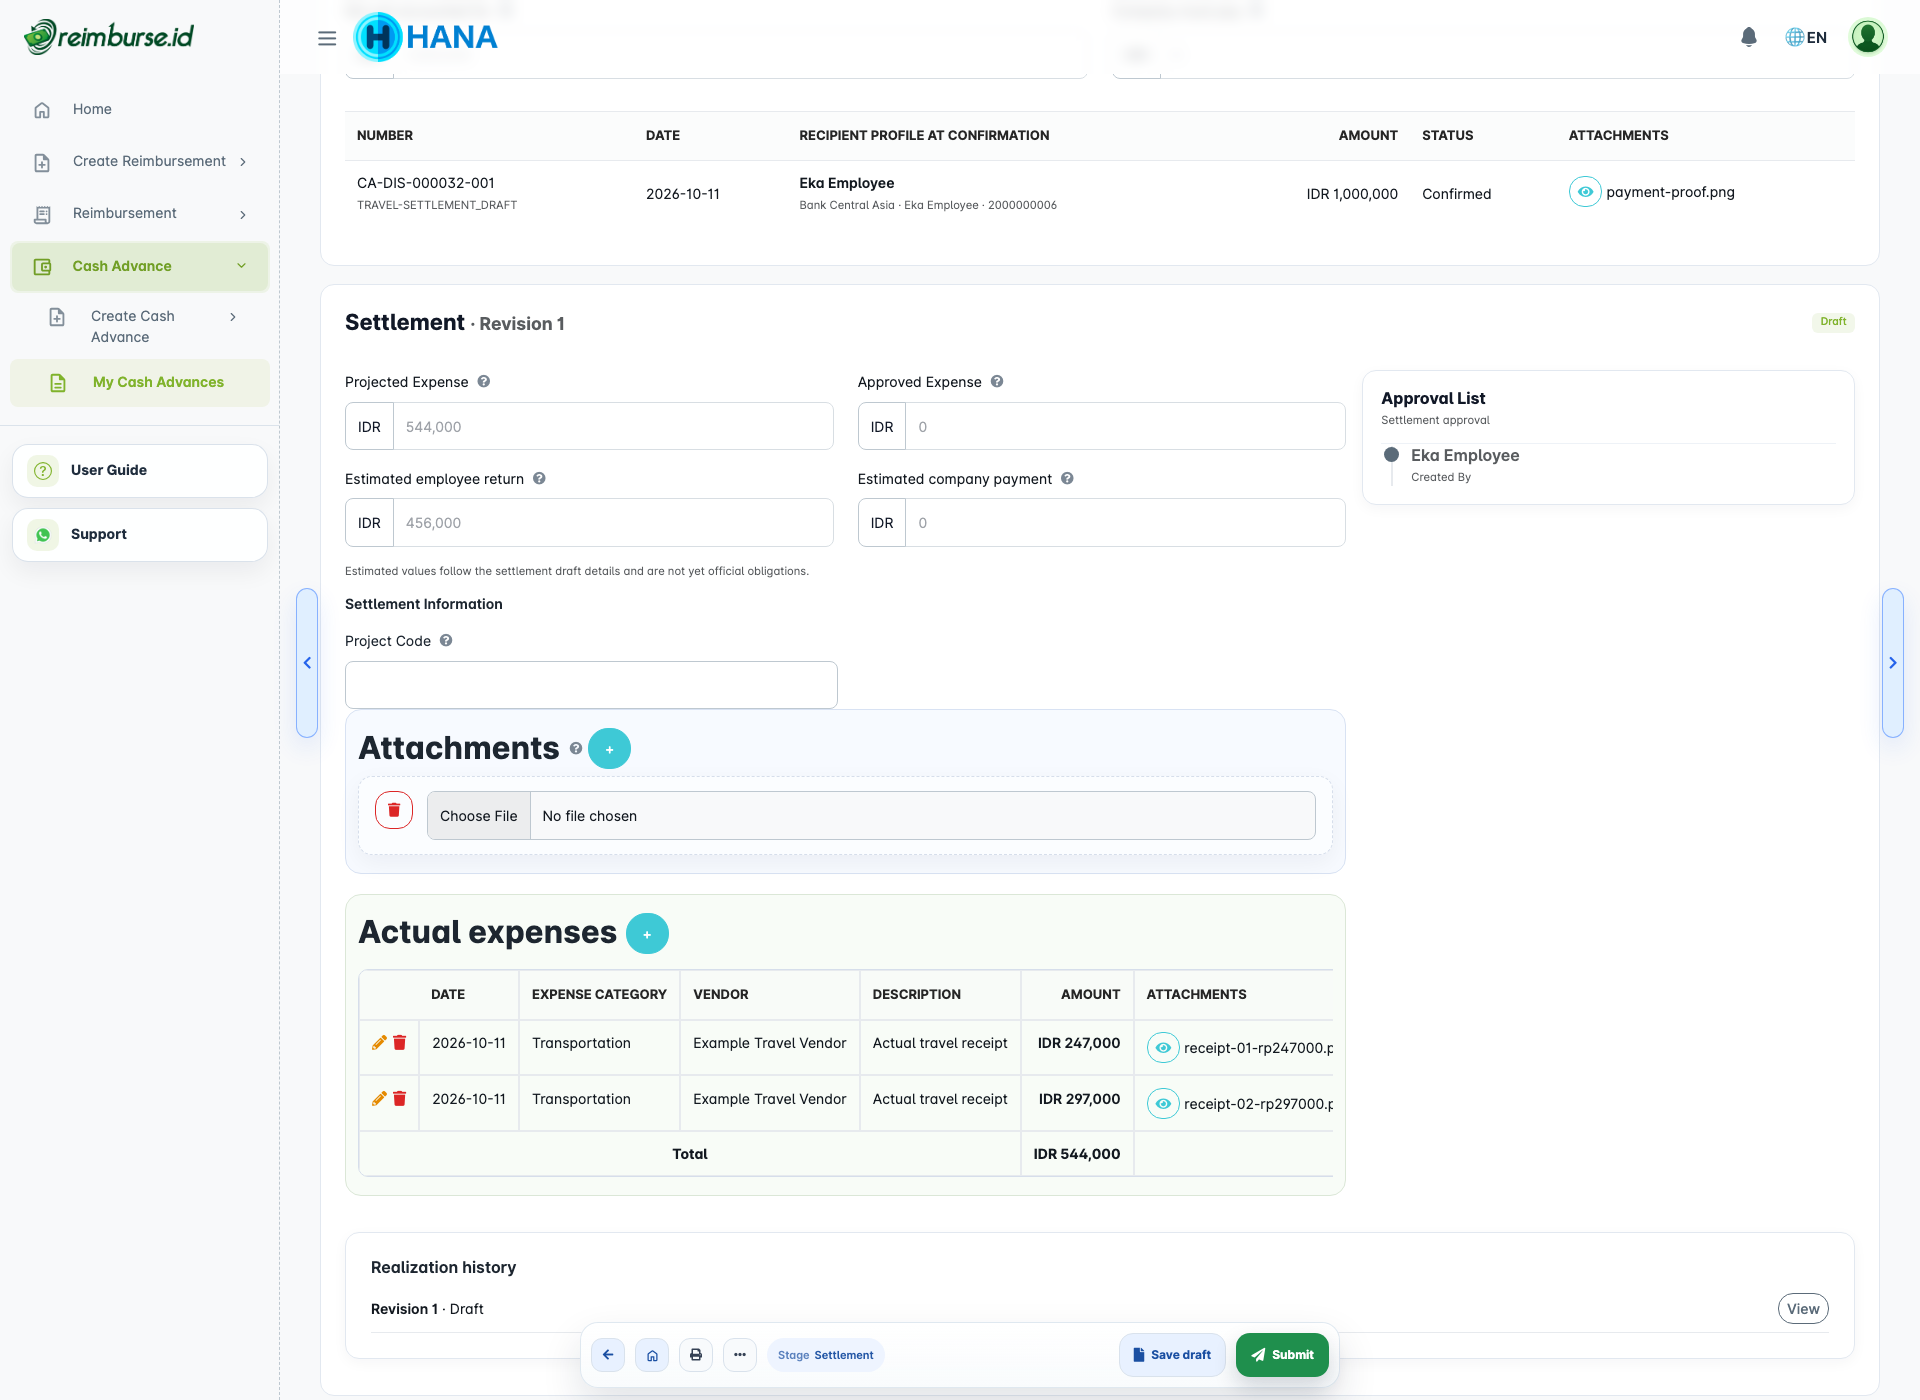Show Estimated employee return help tooltip

539,478
